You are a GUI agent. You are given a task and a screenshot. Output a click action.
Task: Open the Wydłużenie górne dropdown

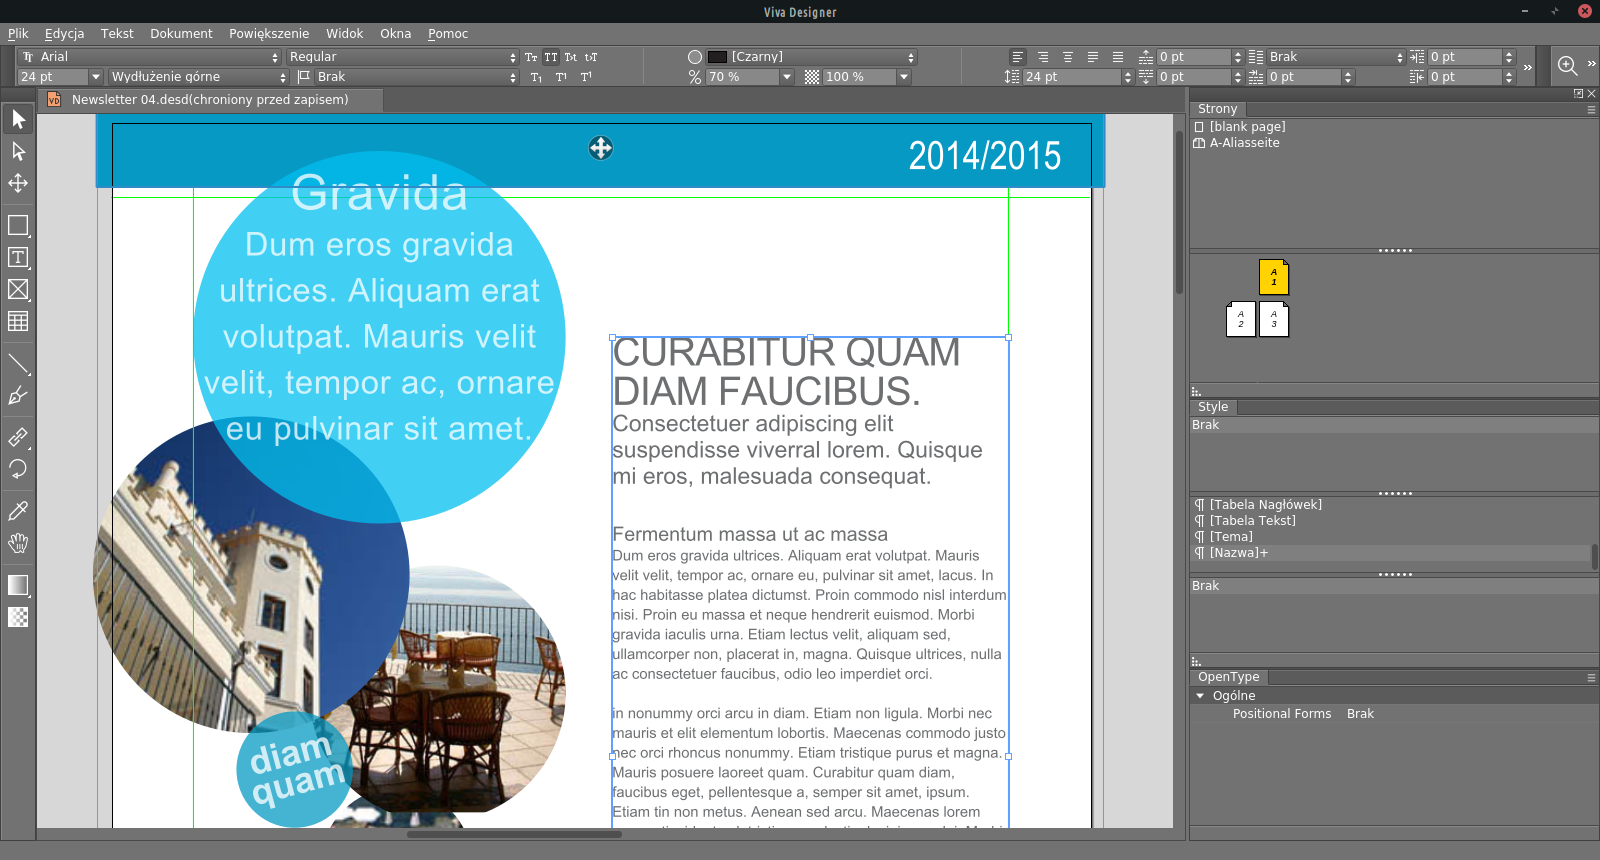tap(200, 77)
